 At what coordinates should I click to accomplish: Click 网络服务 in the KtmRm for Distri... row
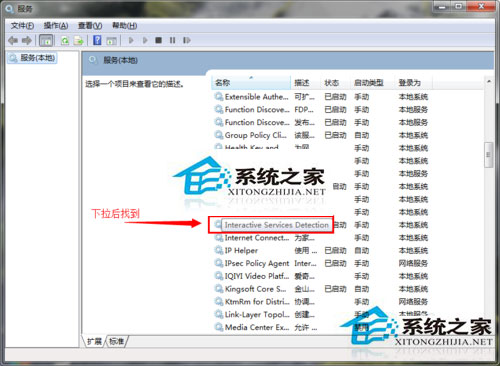pos(413,302)
